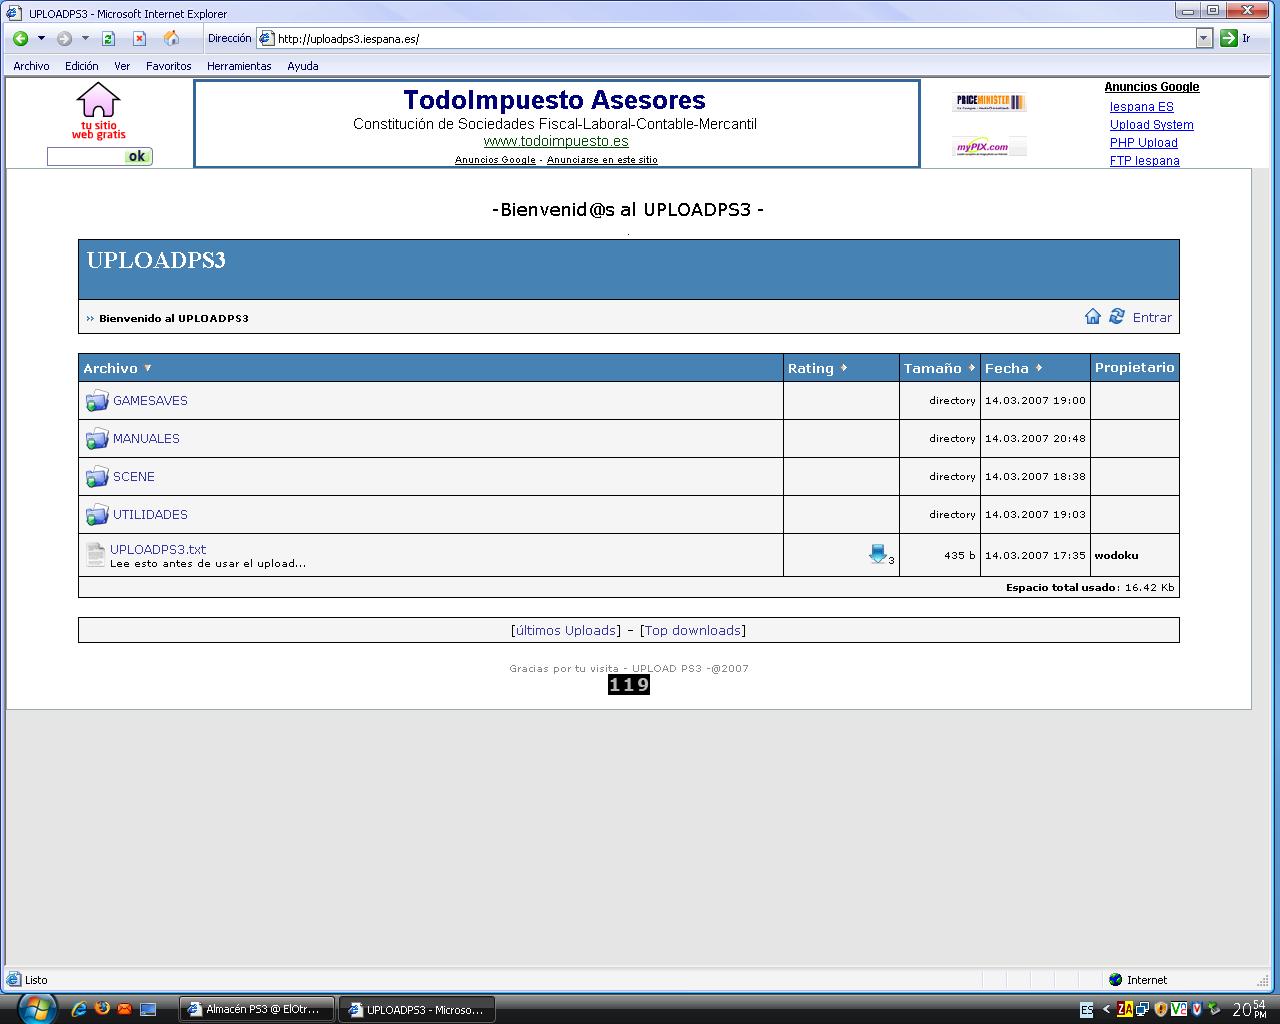Open the Windows Start orb
The height and width of the screenshot is (1024, 1280).
[x=37, y=1008]
